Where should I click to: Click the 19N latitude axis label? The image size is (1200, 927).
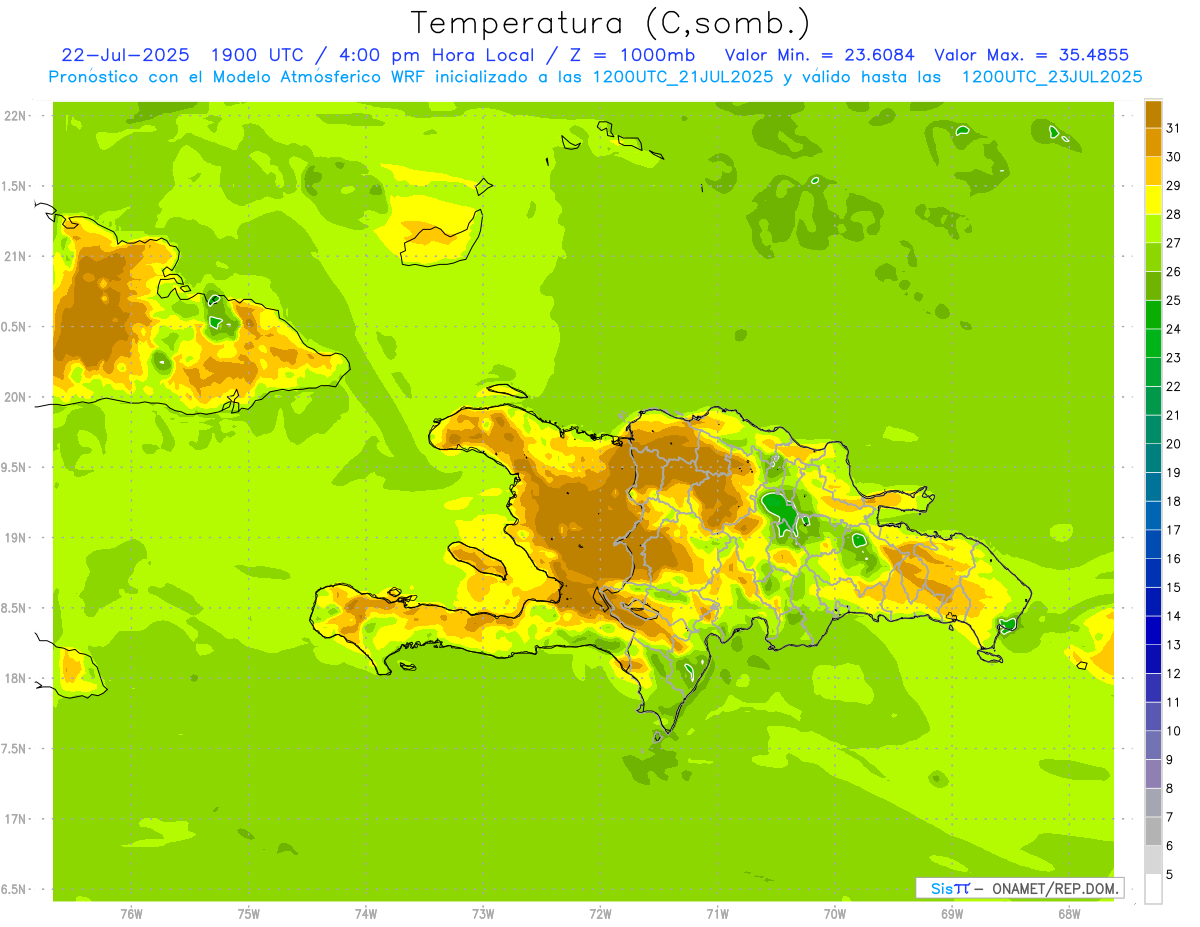click(x=16, y=538)
